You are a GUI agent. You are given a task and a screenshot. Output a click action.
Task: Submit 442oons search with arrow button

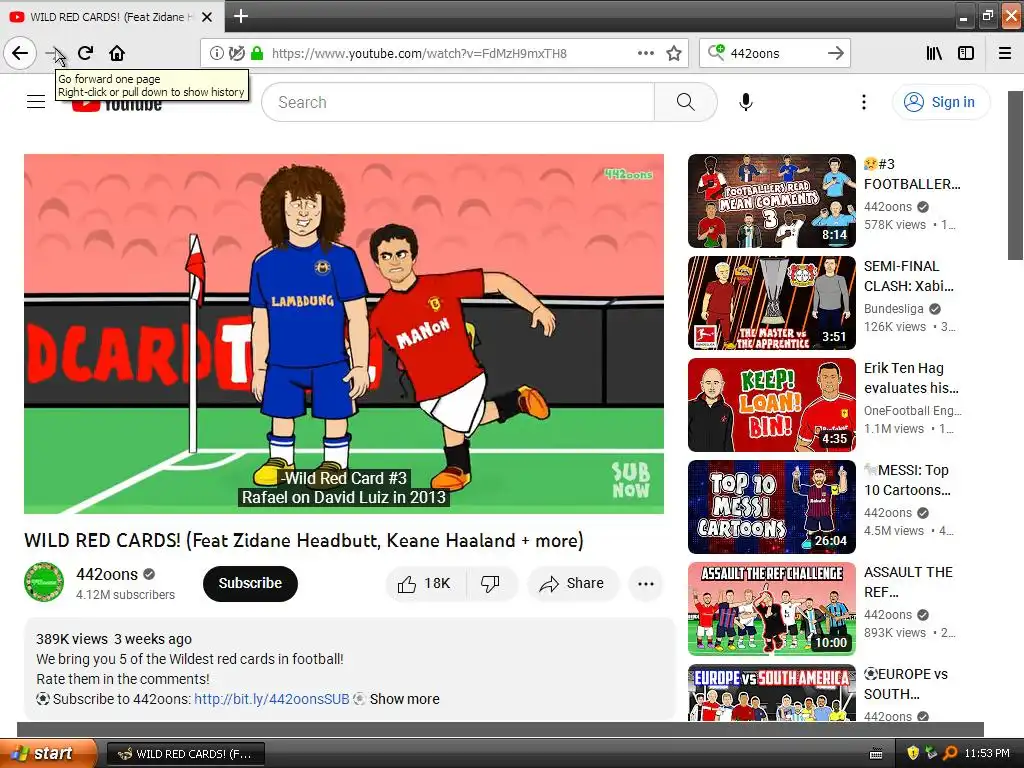coord(836,53)
